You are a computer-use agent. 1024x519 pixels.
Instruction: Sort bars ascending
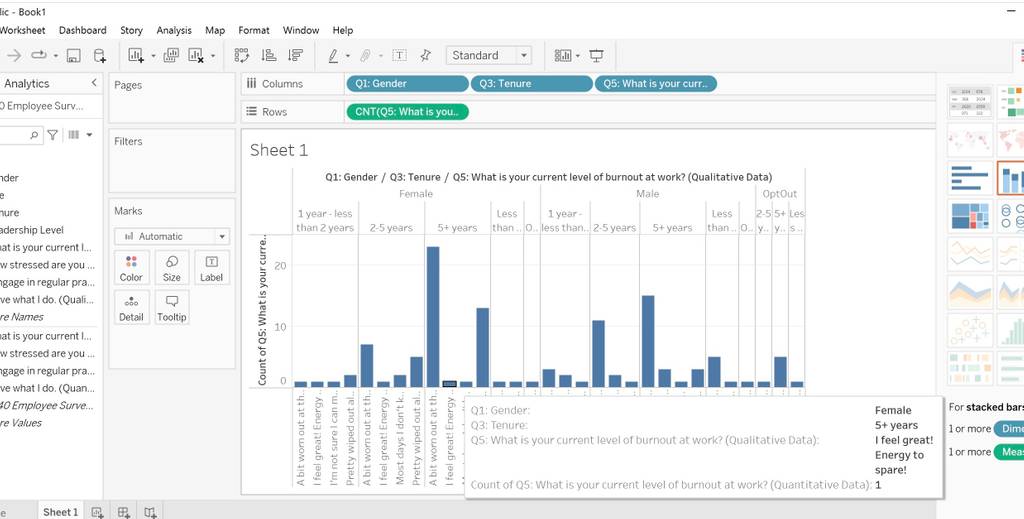[x=268, y=55]
